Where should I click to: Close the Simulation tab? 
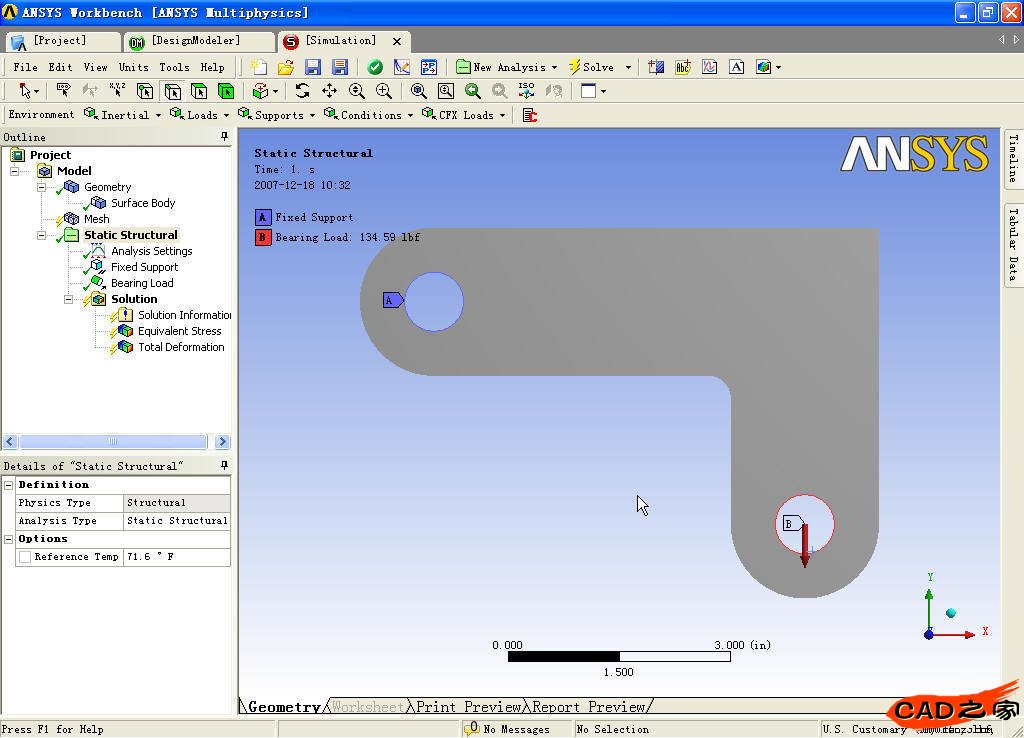click(x=397, y=41)
